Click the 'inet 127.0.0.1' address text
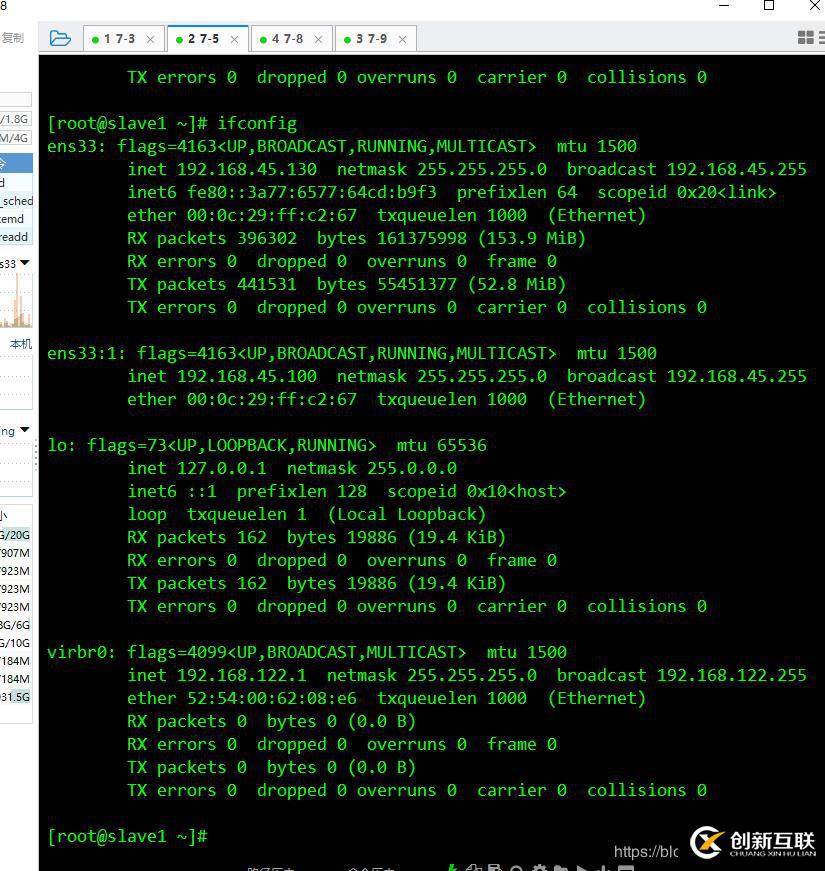 pyautogui.click(x=197, y=468)
